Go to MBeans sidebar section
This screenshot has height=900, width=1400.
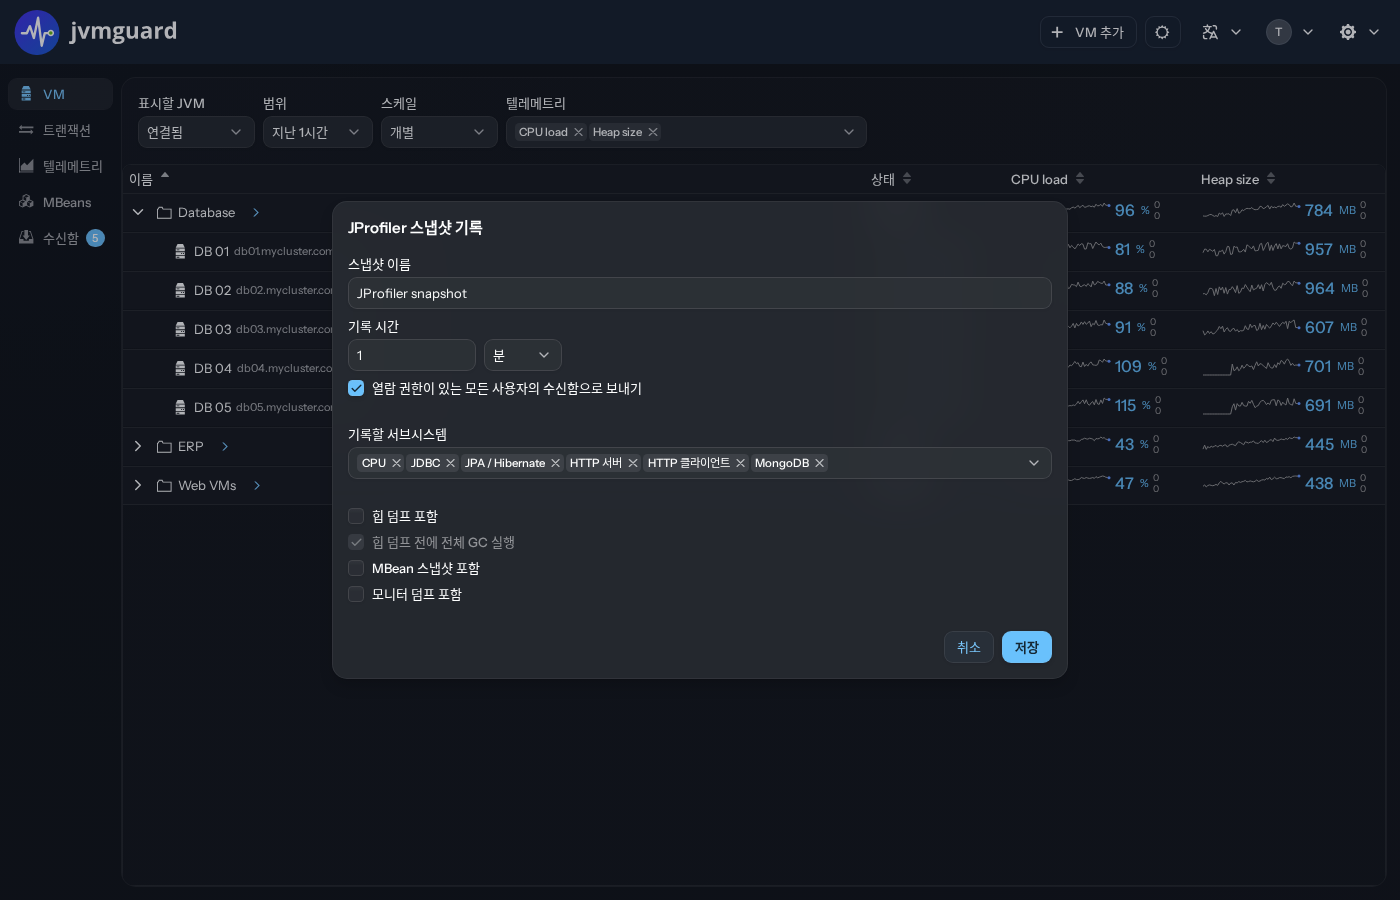(60, 202)
